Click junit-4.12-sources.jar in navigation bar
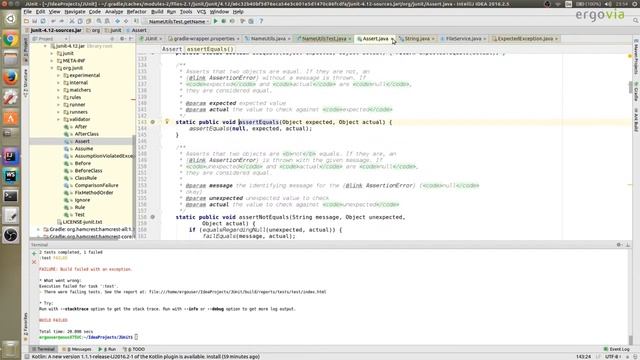Image resolution: width=640 pixels, height=360 pixels. click(56, 30)
